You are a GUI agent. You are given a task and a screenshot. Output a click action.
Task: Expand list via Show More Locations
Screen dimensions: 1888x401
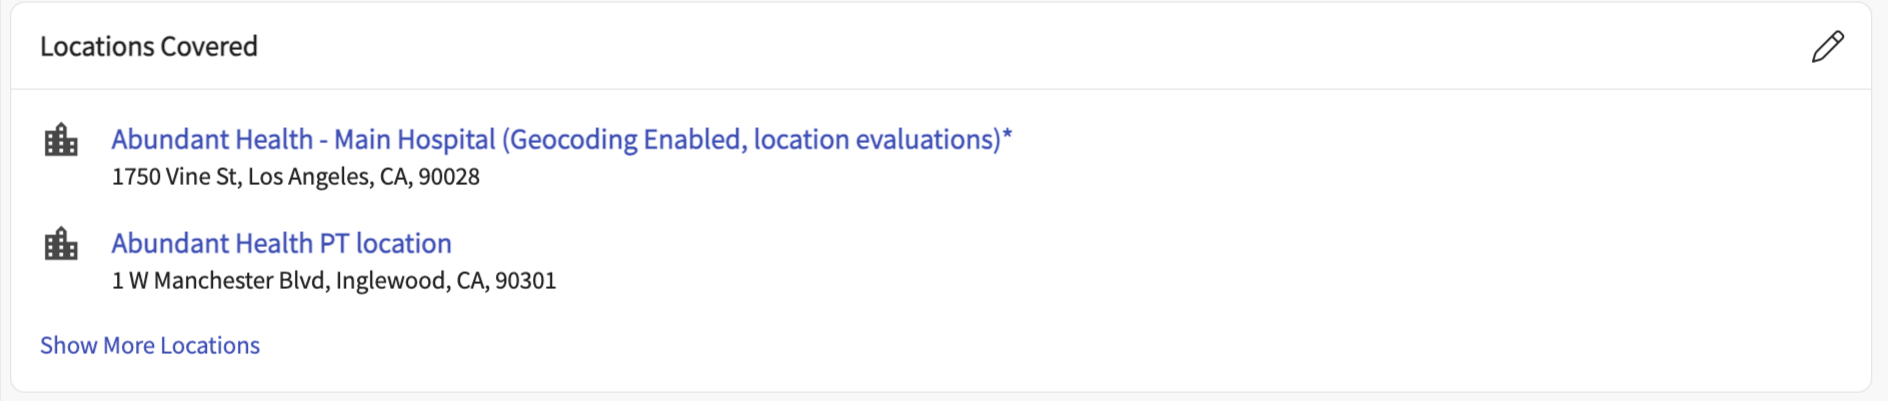click(x=150, y=345)
